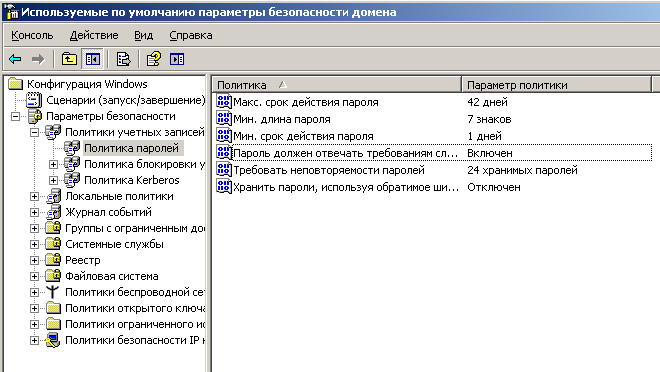Collapse the Параметры безопасности node

15,116
